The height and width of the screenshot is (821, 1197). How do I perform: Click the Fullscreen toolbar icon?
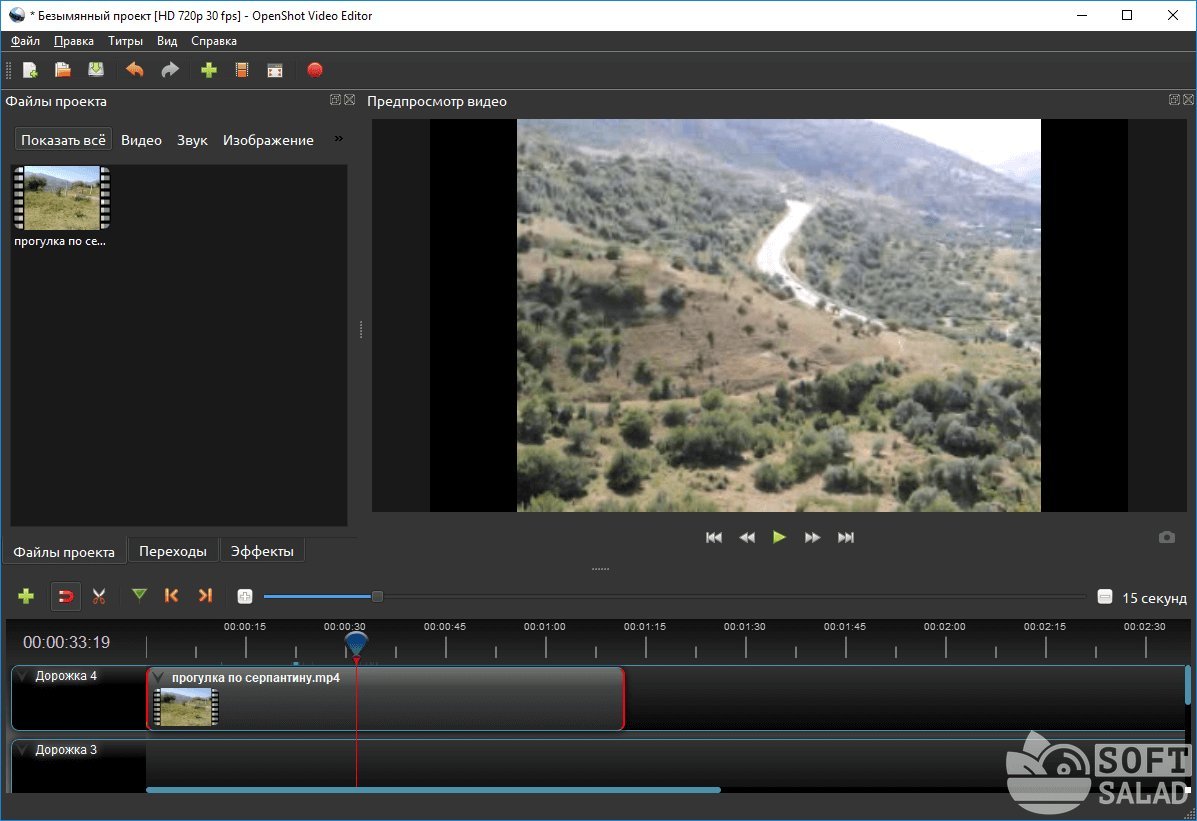274,70
